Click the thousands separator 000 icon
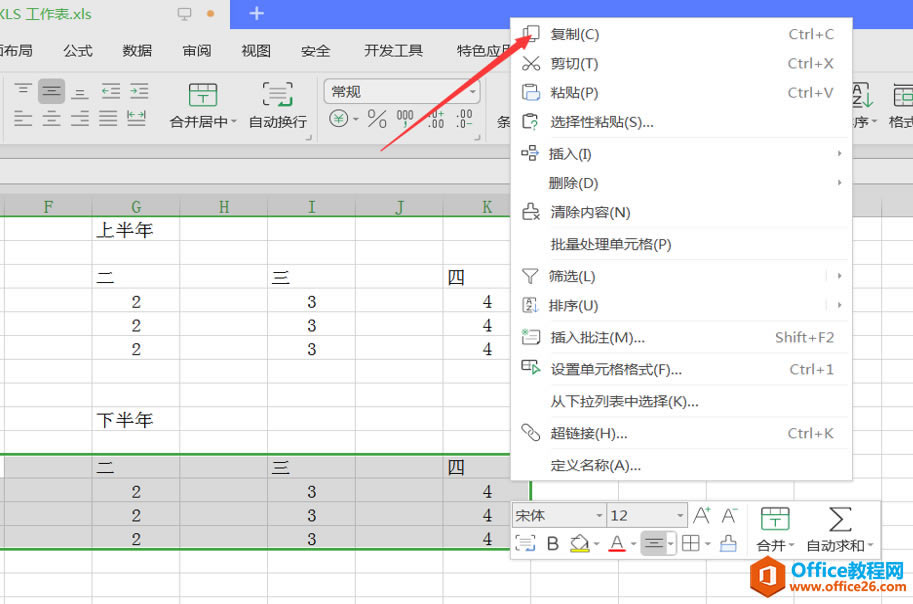 click(x=405, y=118)
